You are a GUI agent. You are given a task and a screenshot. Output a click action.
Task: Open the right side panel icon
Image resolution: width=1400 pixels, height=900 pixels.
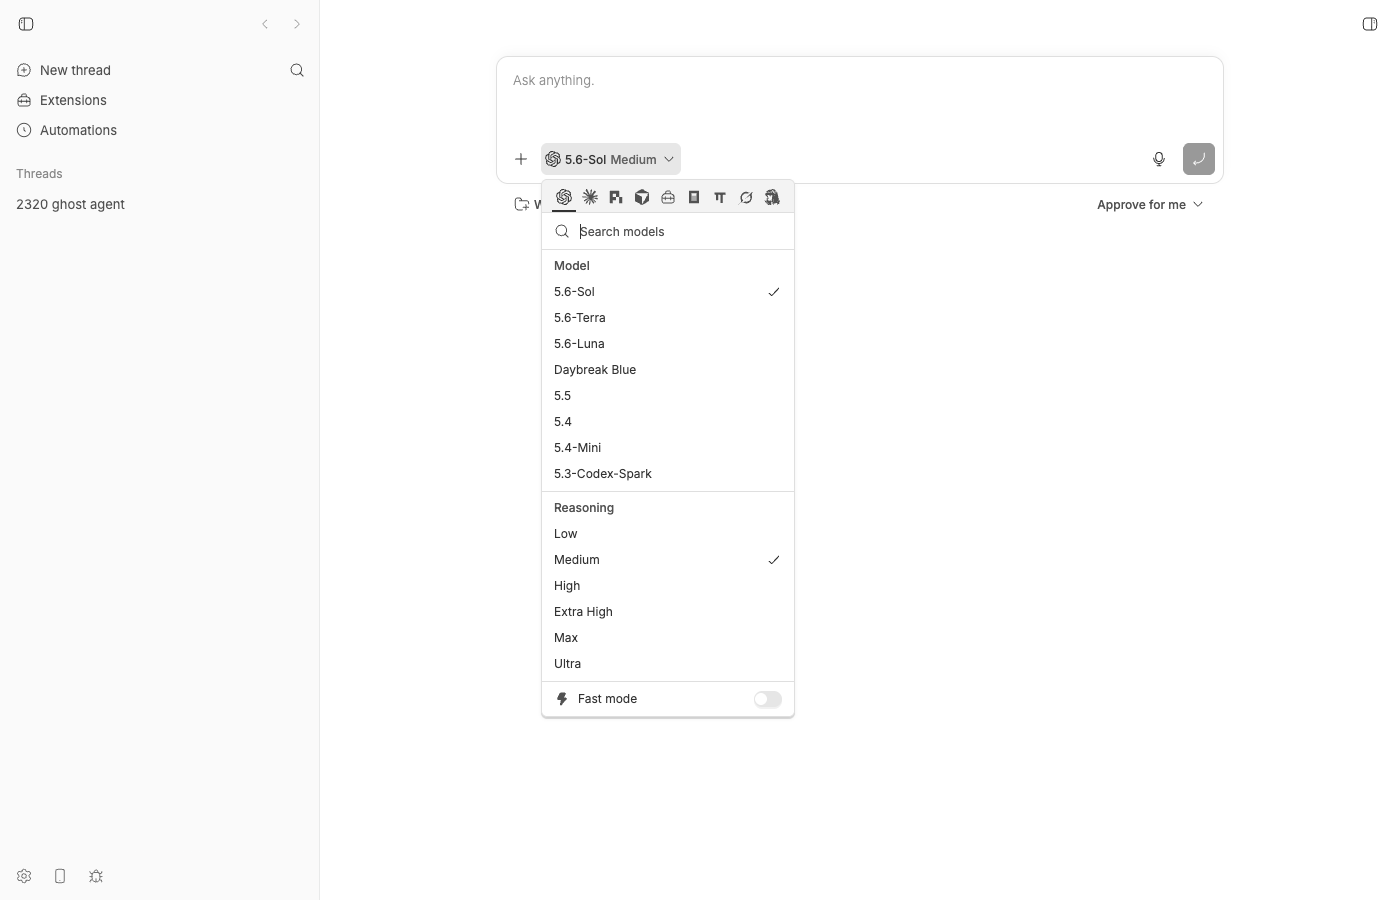click(1370, 24)
